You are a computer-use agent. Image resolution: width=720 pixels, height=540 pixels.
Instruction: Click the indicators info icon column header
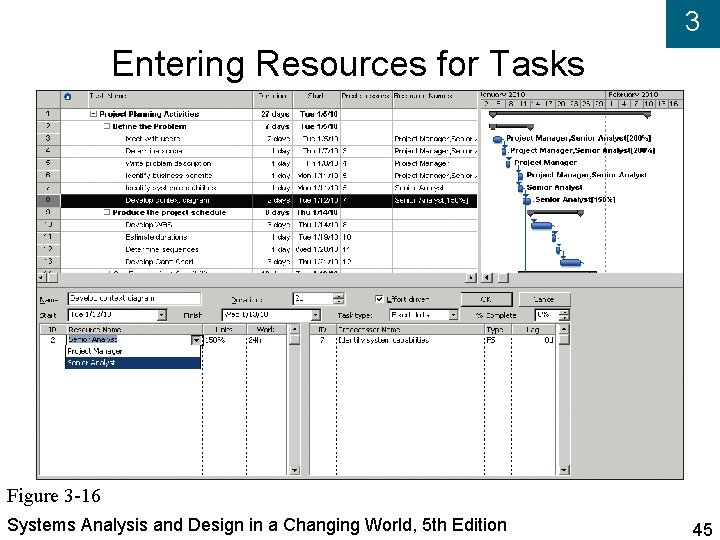[x=68, y=96]
